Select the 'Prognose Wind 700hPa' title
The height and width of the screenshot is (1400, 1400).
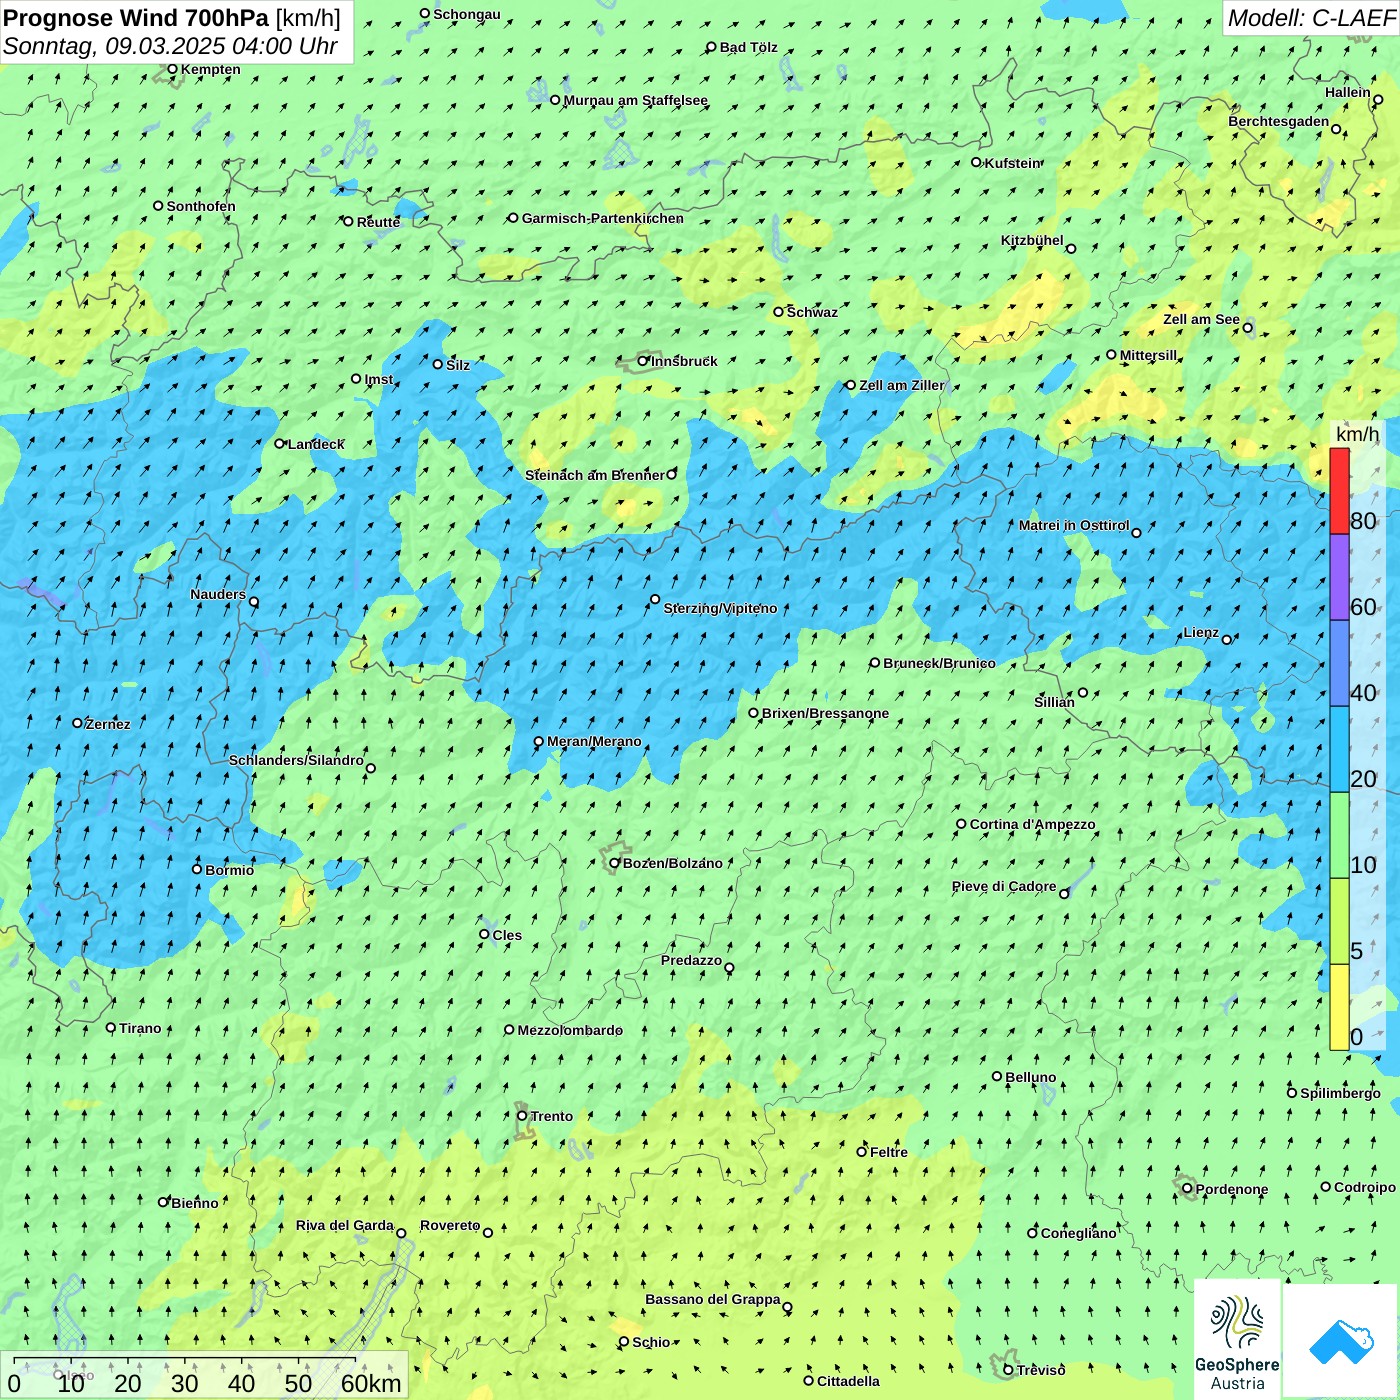point(136,18)
